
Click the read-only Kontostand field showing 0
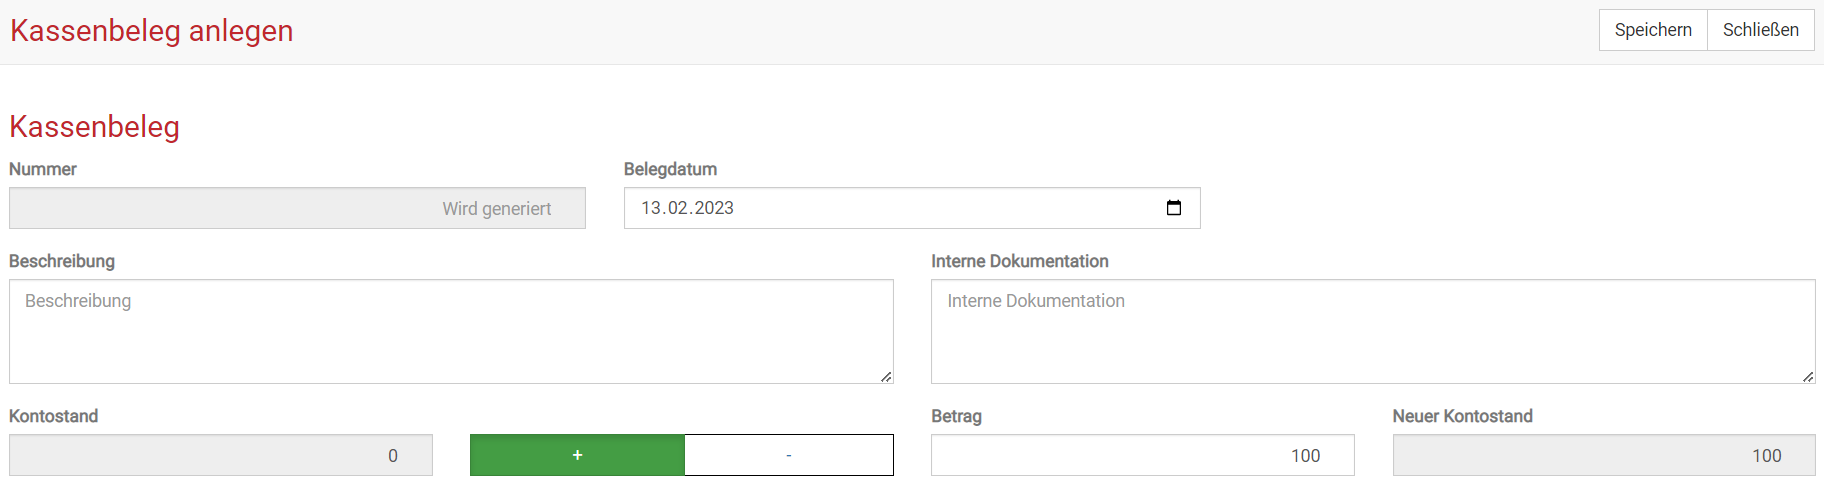220,455
